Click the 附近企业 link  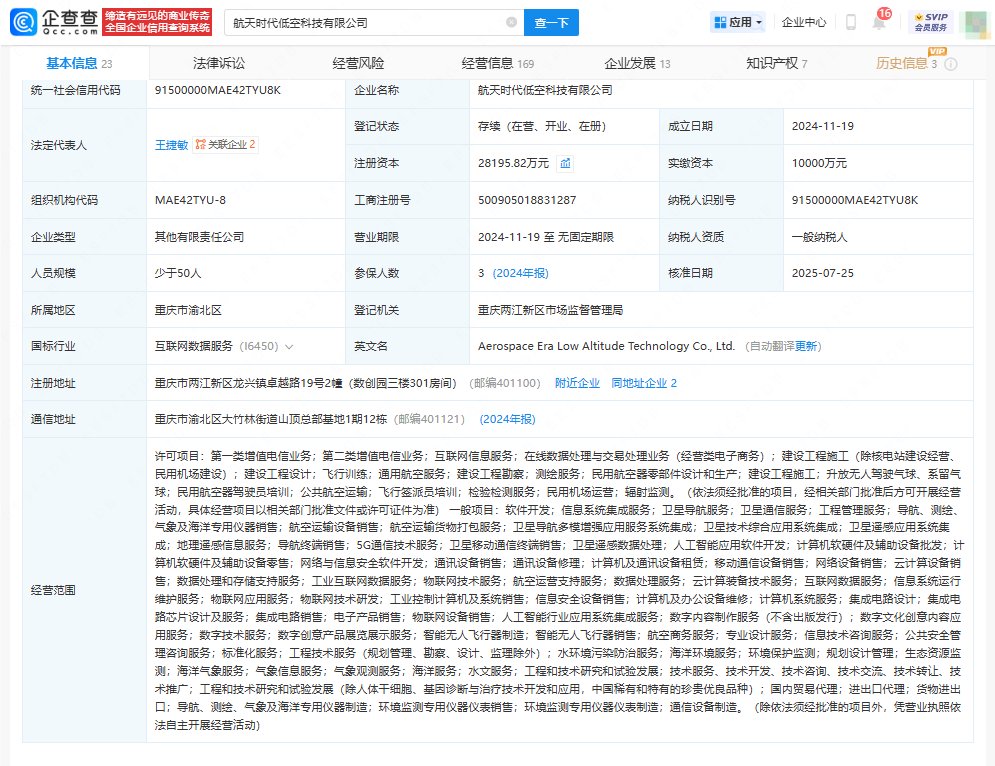pos(577,382)
